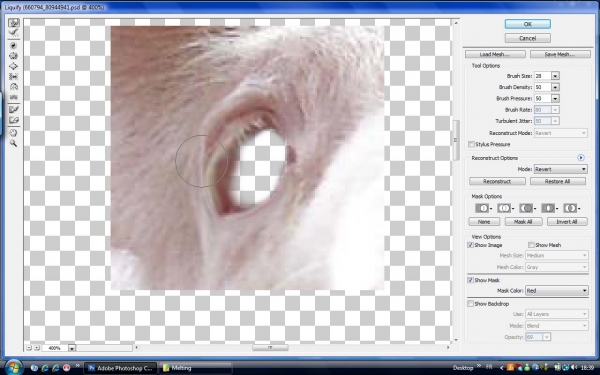The width and height of the screenshot is (600, 375).
Task: Click the FR language indicator
Action: (x=489, y=367)
